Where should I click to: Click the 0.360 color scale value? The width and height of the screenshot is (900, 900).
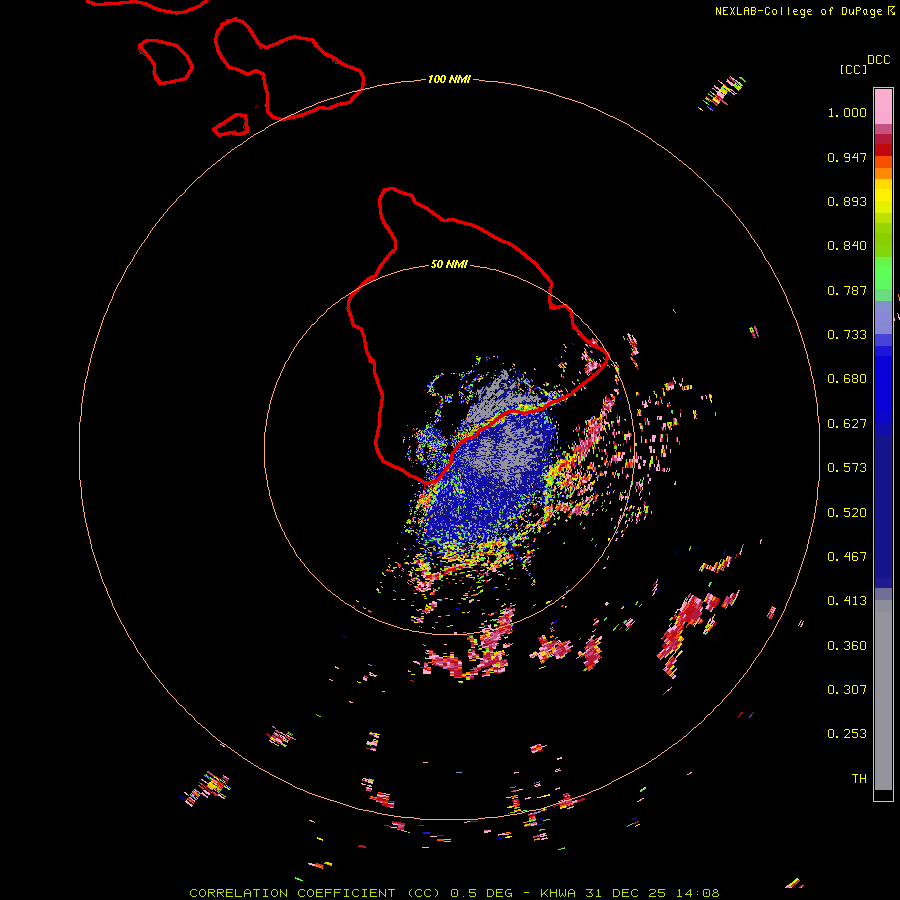tap(847, 646)
